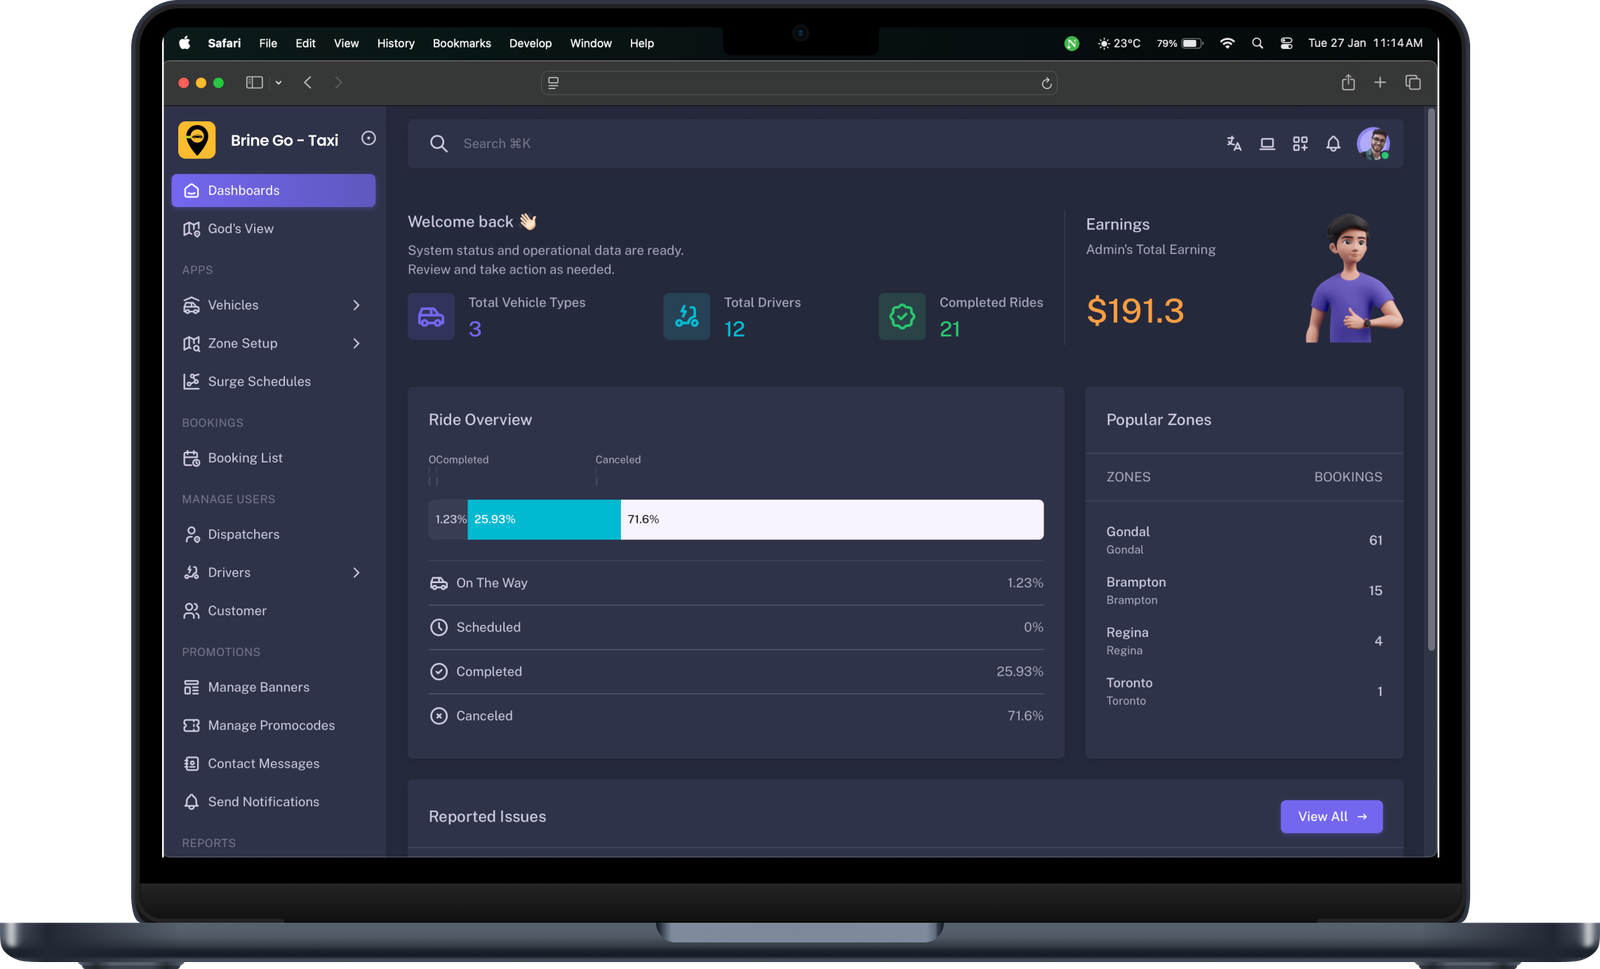Open the Bookmarks menu
The image size is (1600, 969).
click(x=462, y=44)
